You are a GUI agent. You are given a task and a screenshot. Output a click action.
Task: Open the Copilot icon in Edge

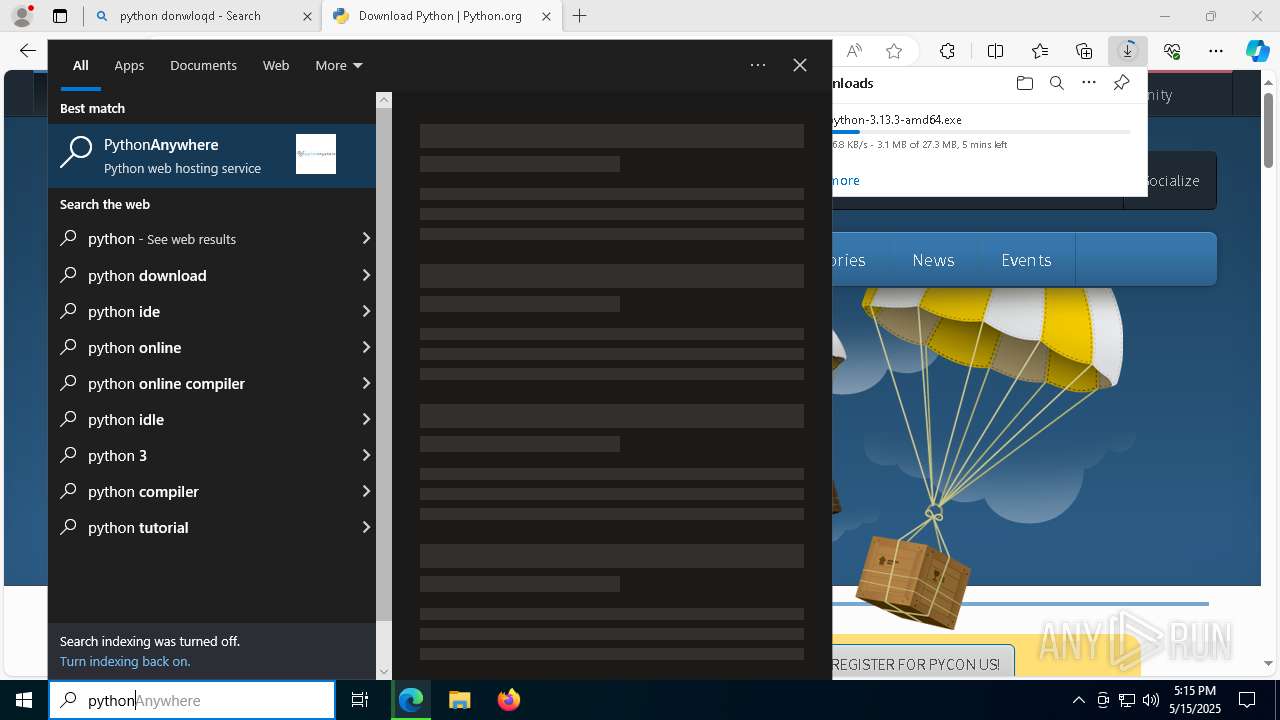point(1257,51)
